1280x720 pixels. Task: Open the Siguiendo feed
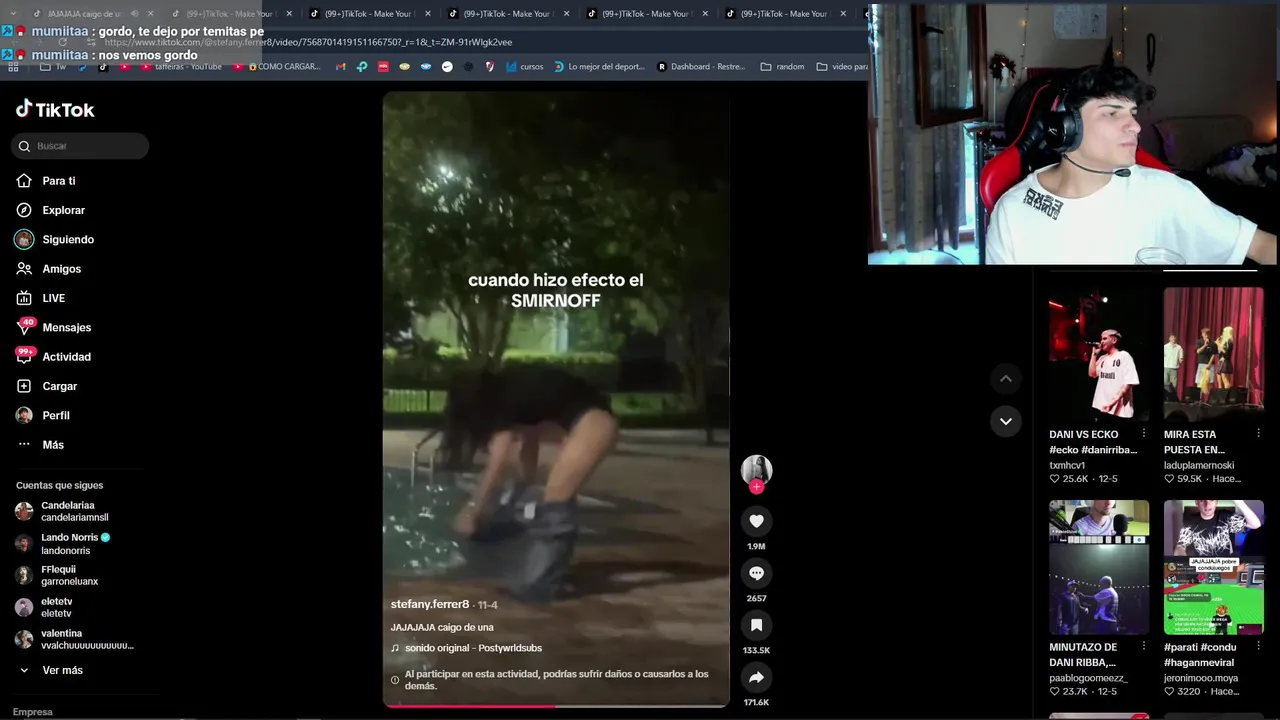coord(68,240)
